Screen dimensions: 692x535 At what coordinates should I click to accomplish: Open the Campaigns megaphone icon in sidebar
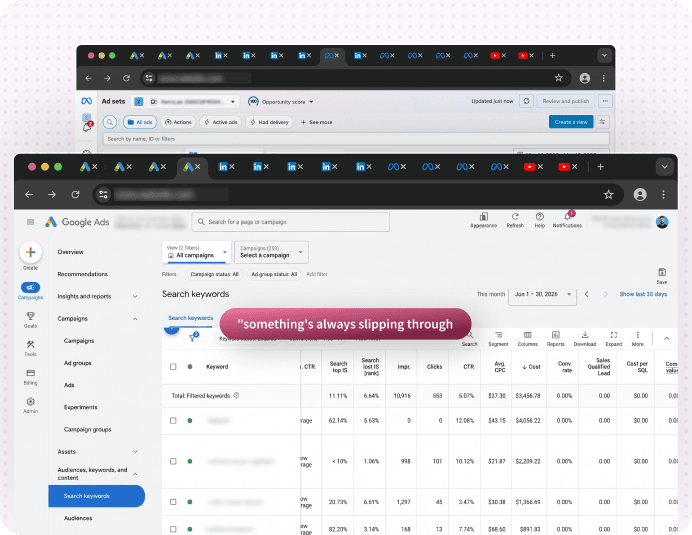[30, 287]
